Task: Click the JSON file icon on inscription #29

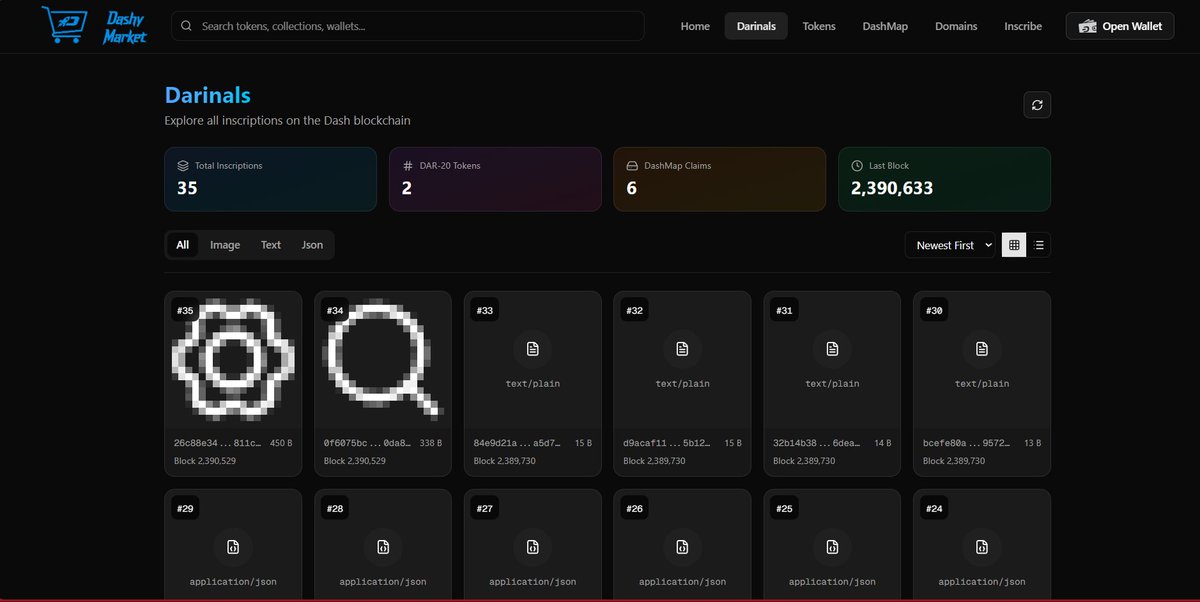Action: 233,547
